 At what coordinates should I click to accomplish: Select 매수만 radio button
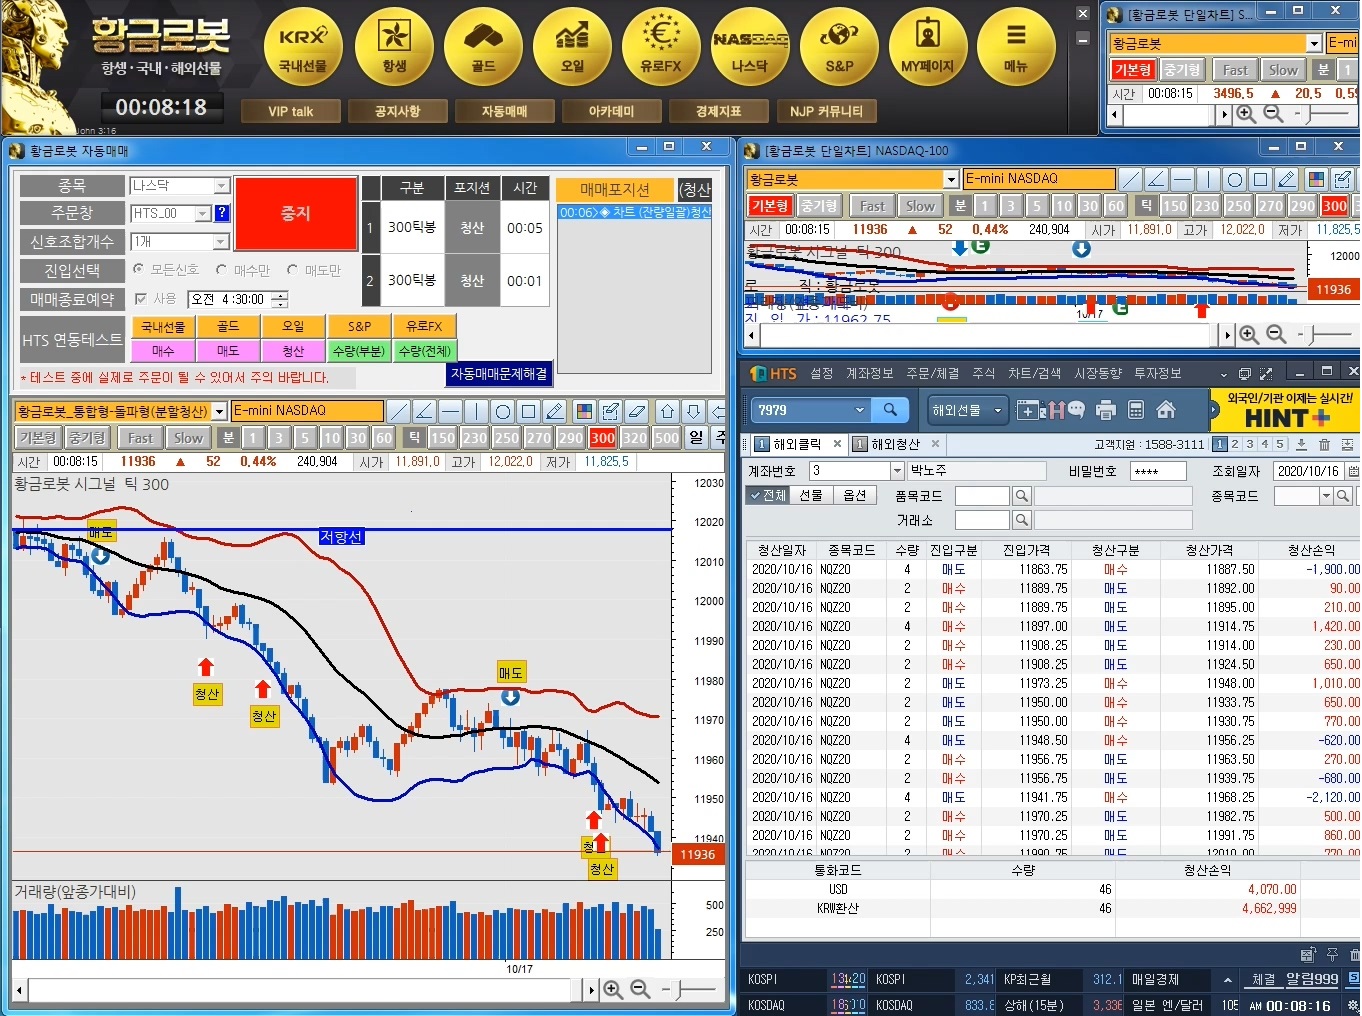(222, 270)
